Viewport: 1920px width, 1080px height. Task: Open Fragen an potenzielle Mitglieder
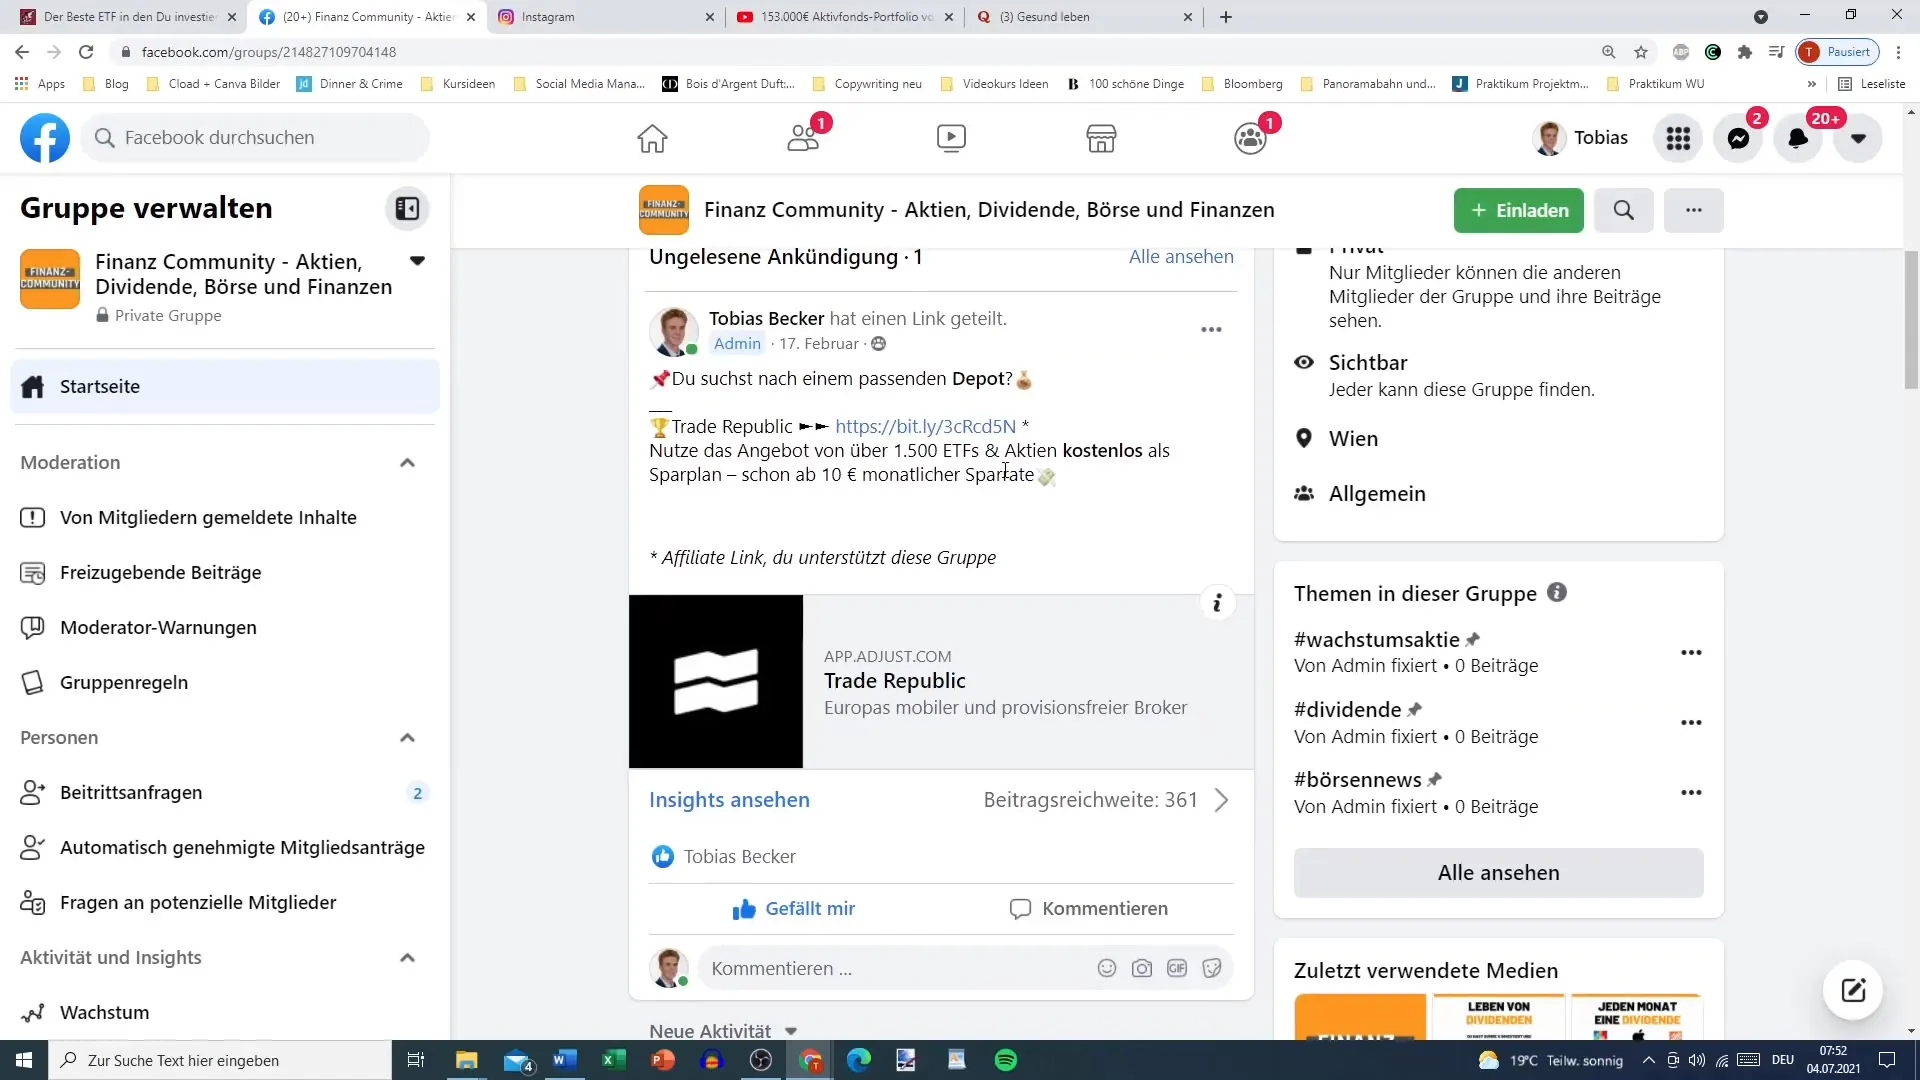(x=225, y=902)
